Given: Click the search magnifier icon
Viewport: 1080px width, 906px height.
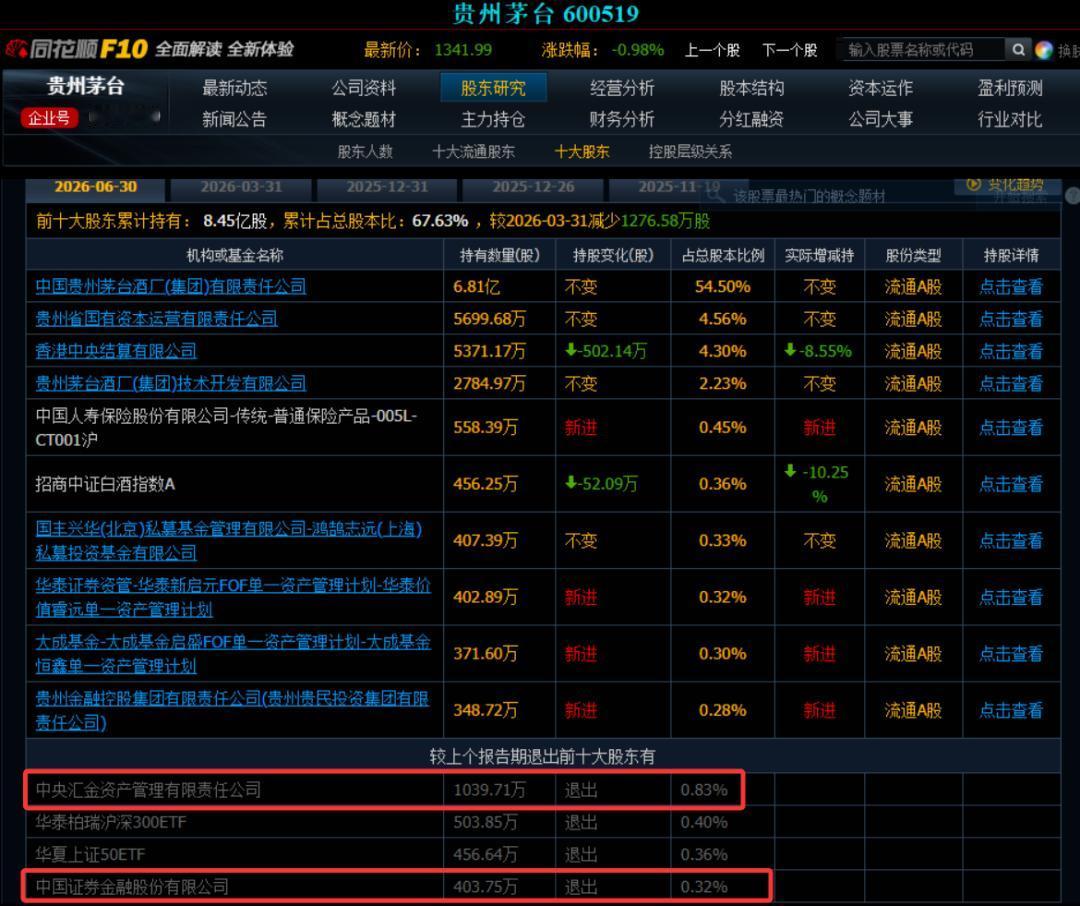Looking at the screenshot, I should [1018, 50].
